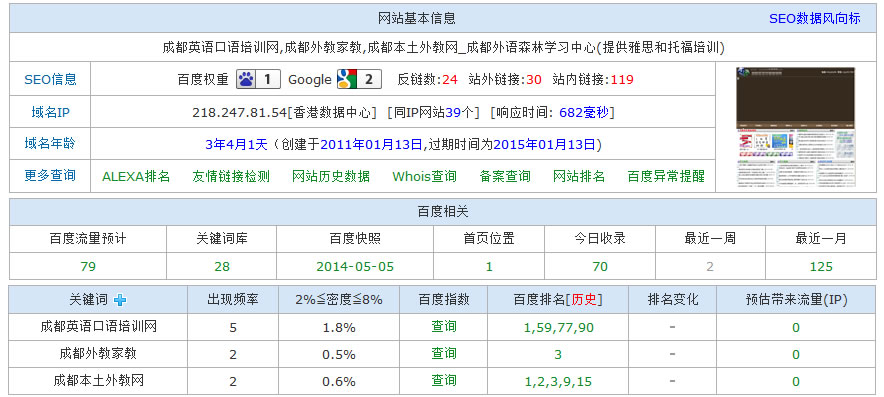Open the website screenshot thumbnail
The height and width of the screenshot is (397, 884).
(795, 127)
